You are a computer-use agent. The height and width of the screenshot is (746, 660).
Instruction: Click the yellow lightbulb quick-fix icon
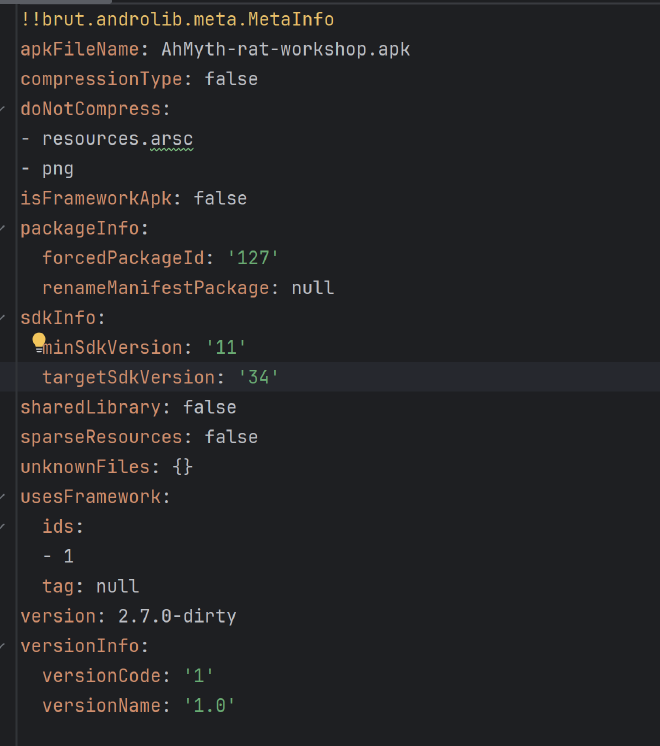point(39,341)
